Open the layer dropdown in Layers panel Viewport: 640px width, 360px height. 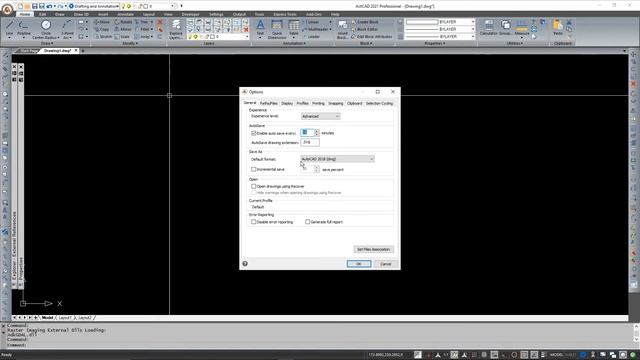pos(218,37)
